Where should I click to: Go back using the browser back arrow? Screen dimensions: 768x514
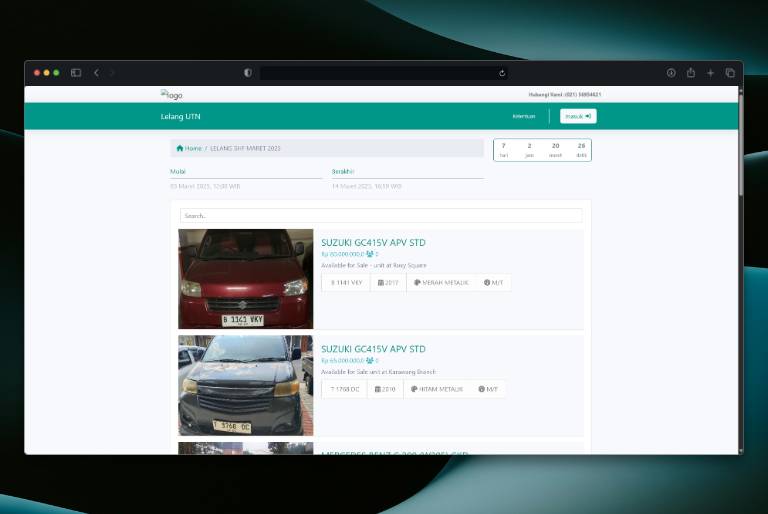point(96,73)
